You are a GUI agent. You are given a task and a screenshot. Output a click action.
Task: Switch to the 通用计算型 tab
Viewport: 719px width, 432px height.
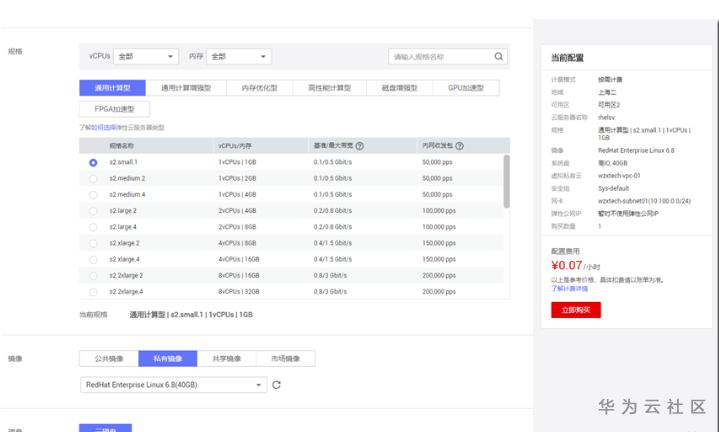click(x=112, y=88)
